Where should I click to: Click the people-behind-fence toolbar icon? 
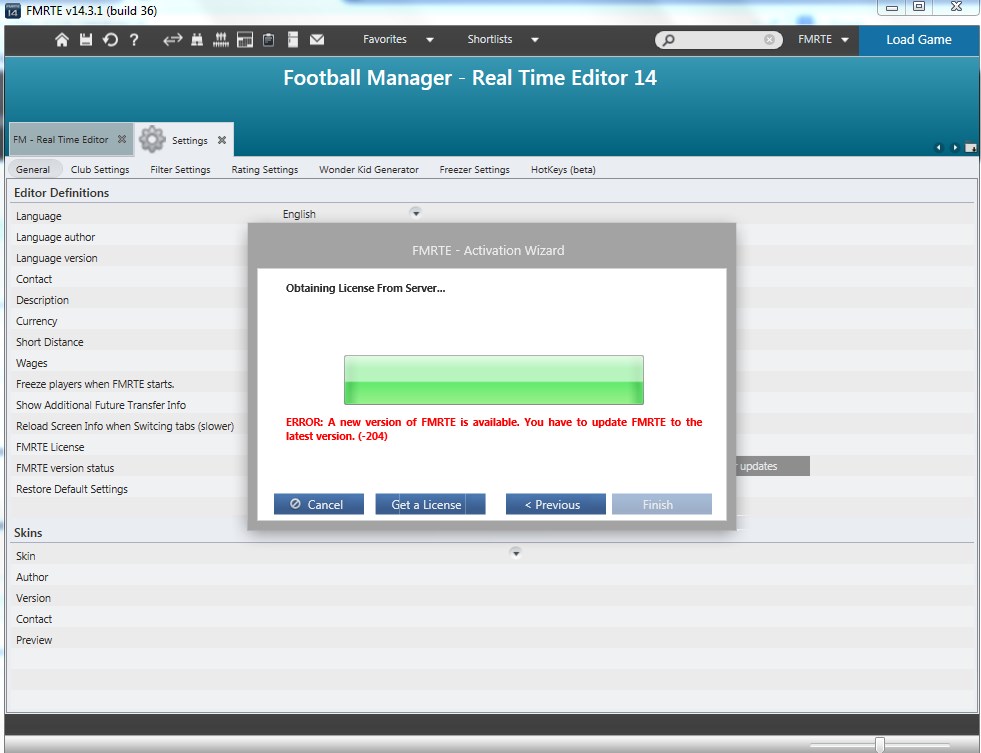click(x=221, y=40)
